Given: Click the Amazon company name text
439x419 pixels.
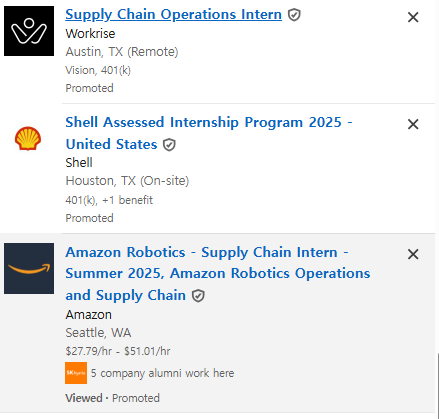Looking at the screenshot, I should [89, 315].
